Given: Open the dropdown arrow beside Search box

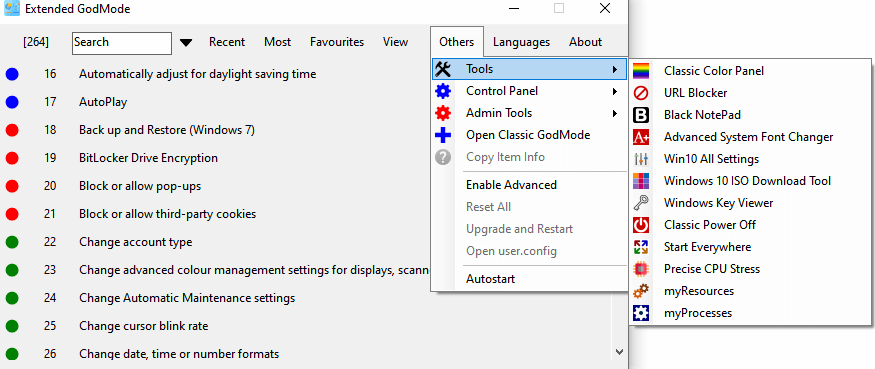Looking at the screenshot, I should point(186,42).
